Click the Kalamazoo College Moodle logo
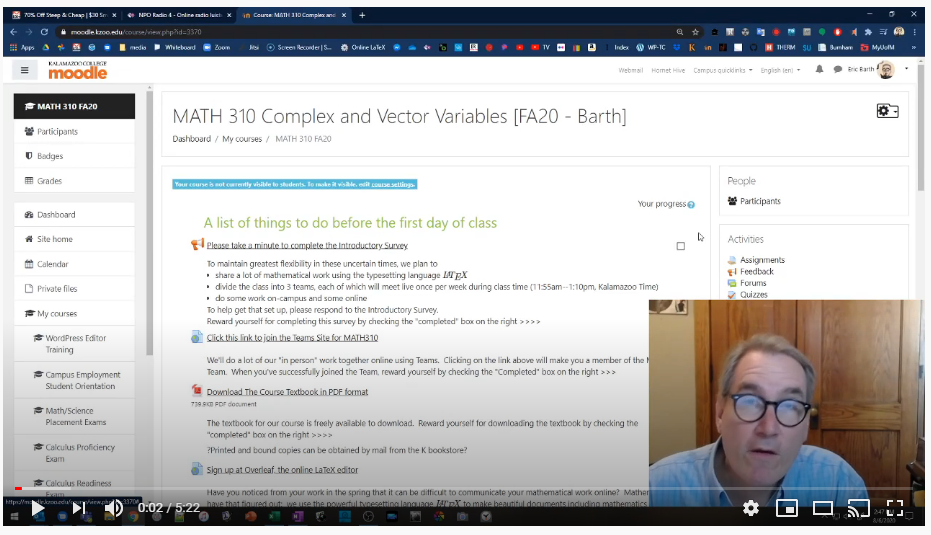The height and width of the screenshot is (535, 931). click(78, 70)
